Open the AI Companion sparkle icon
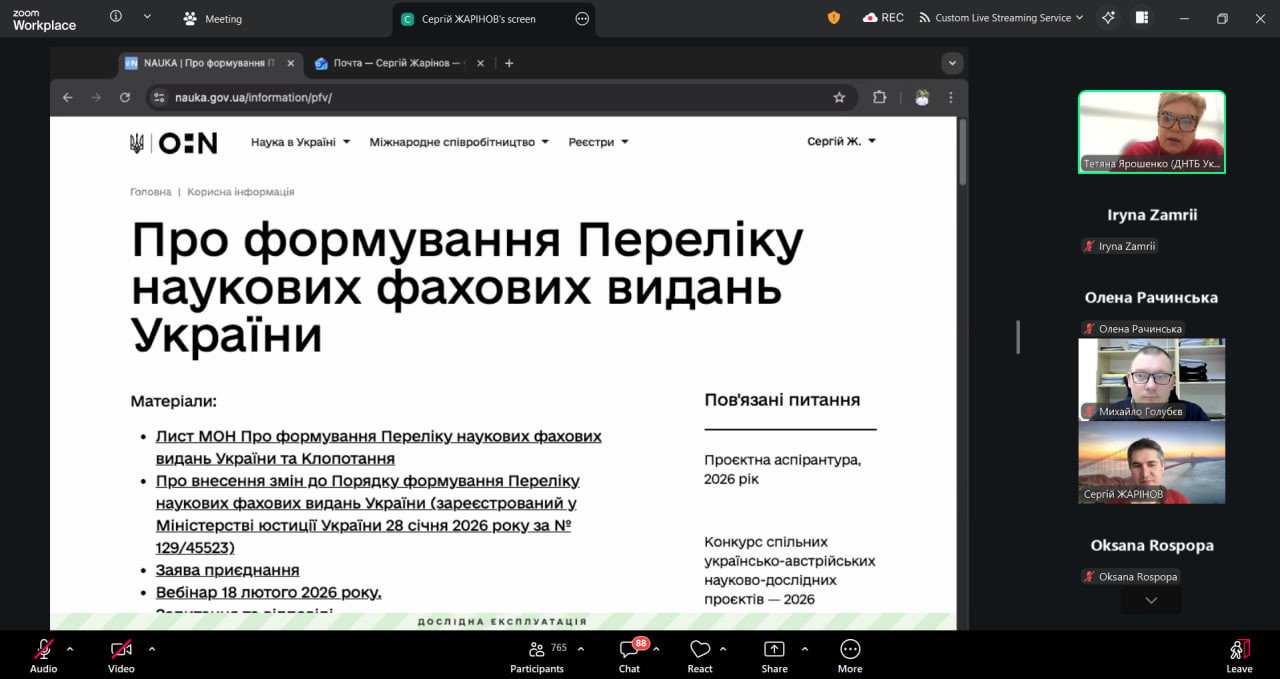This screenshot has width=1280, height=679. coord(1108,18)
